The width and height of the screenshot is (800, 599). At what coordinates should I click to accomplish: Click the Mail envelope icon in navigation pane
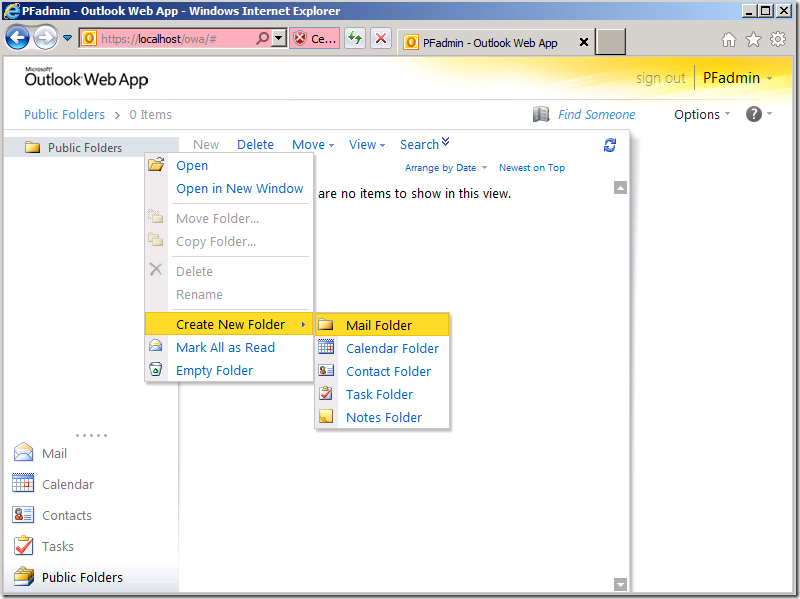(23, 453)
